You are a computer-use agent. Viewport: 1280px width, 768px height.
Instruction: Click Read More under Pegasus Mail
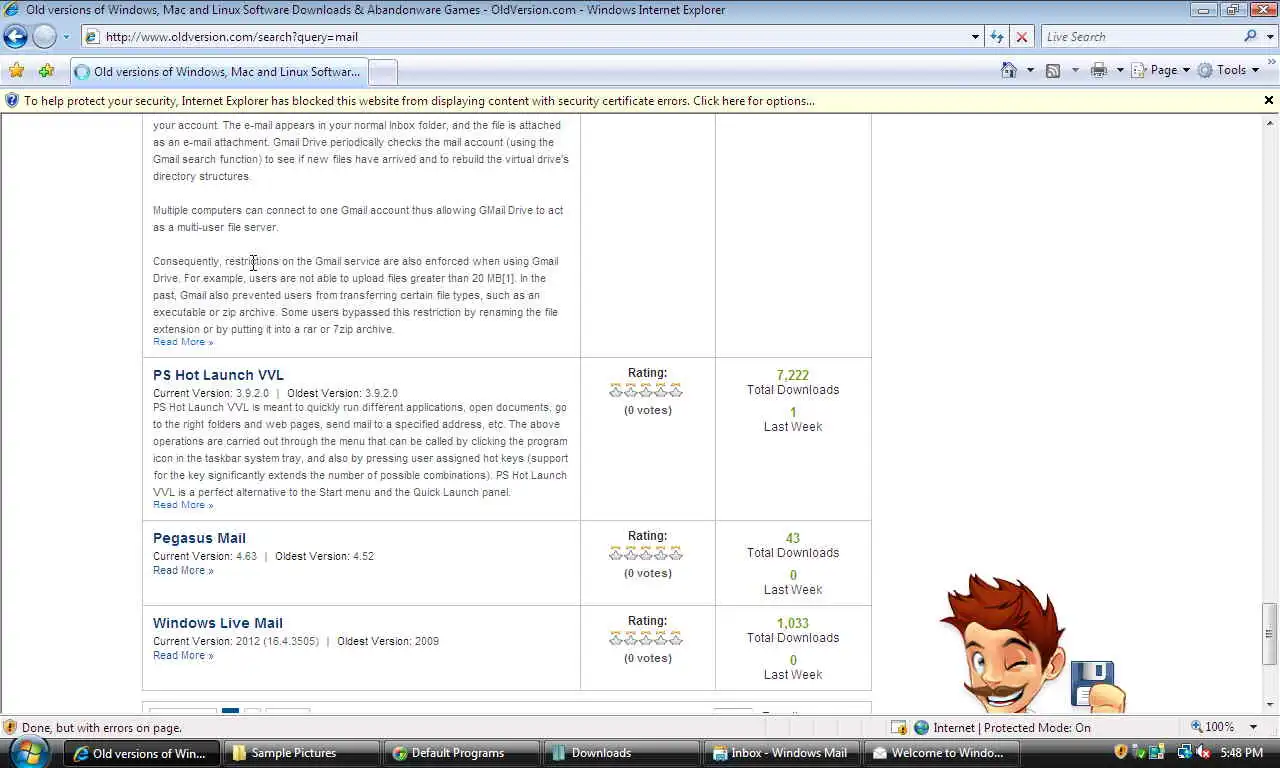(183, 570)
